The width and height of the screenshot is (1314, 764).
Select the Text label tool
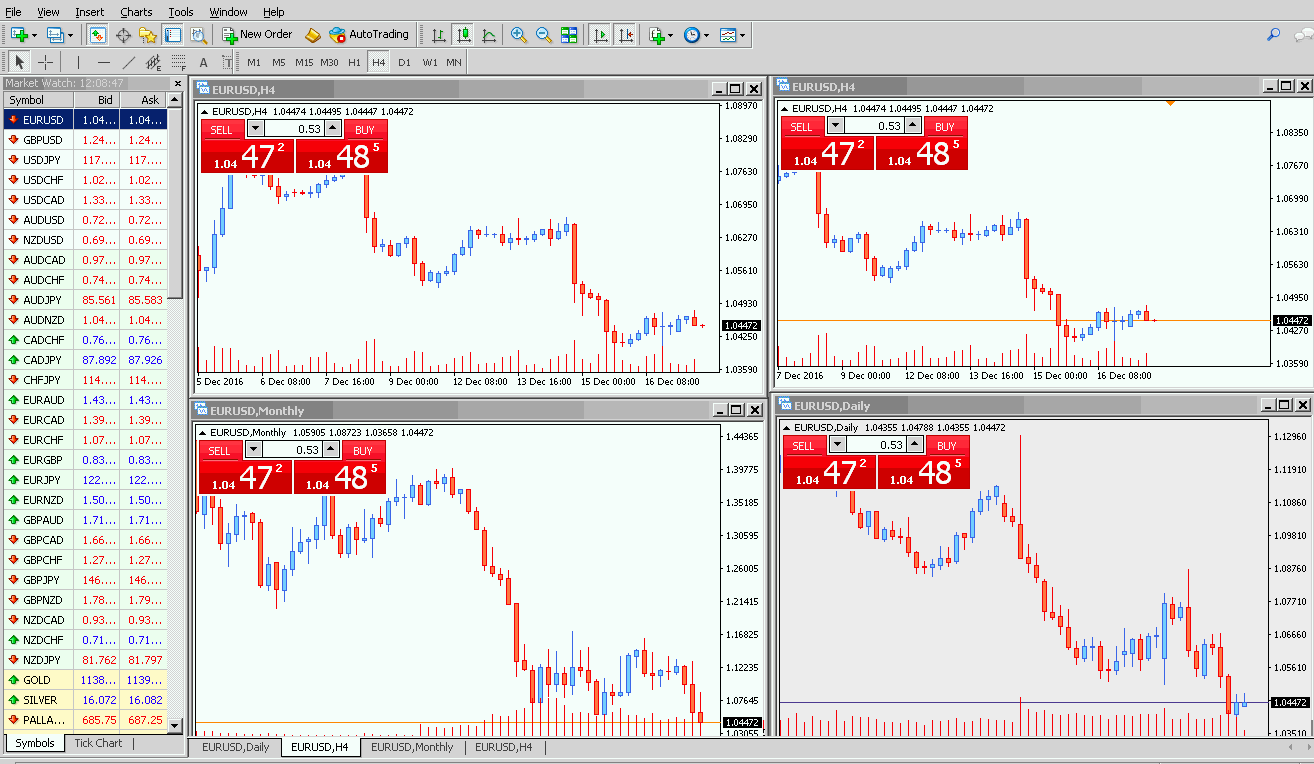[228, 61]
